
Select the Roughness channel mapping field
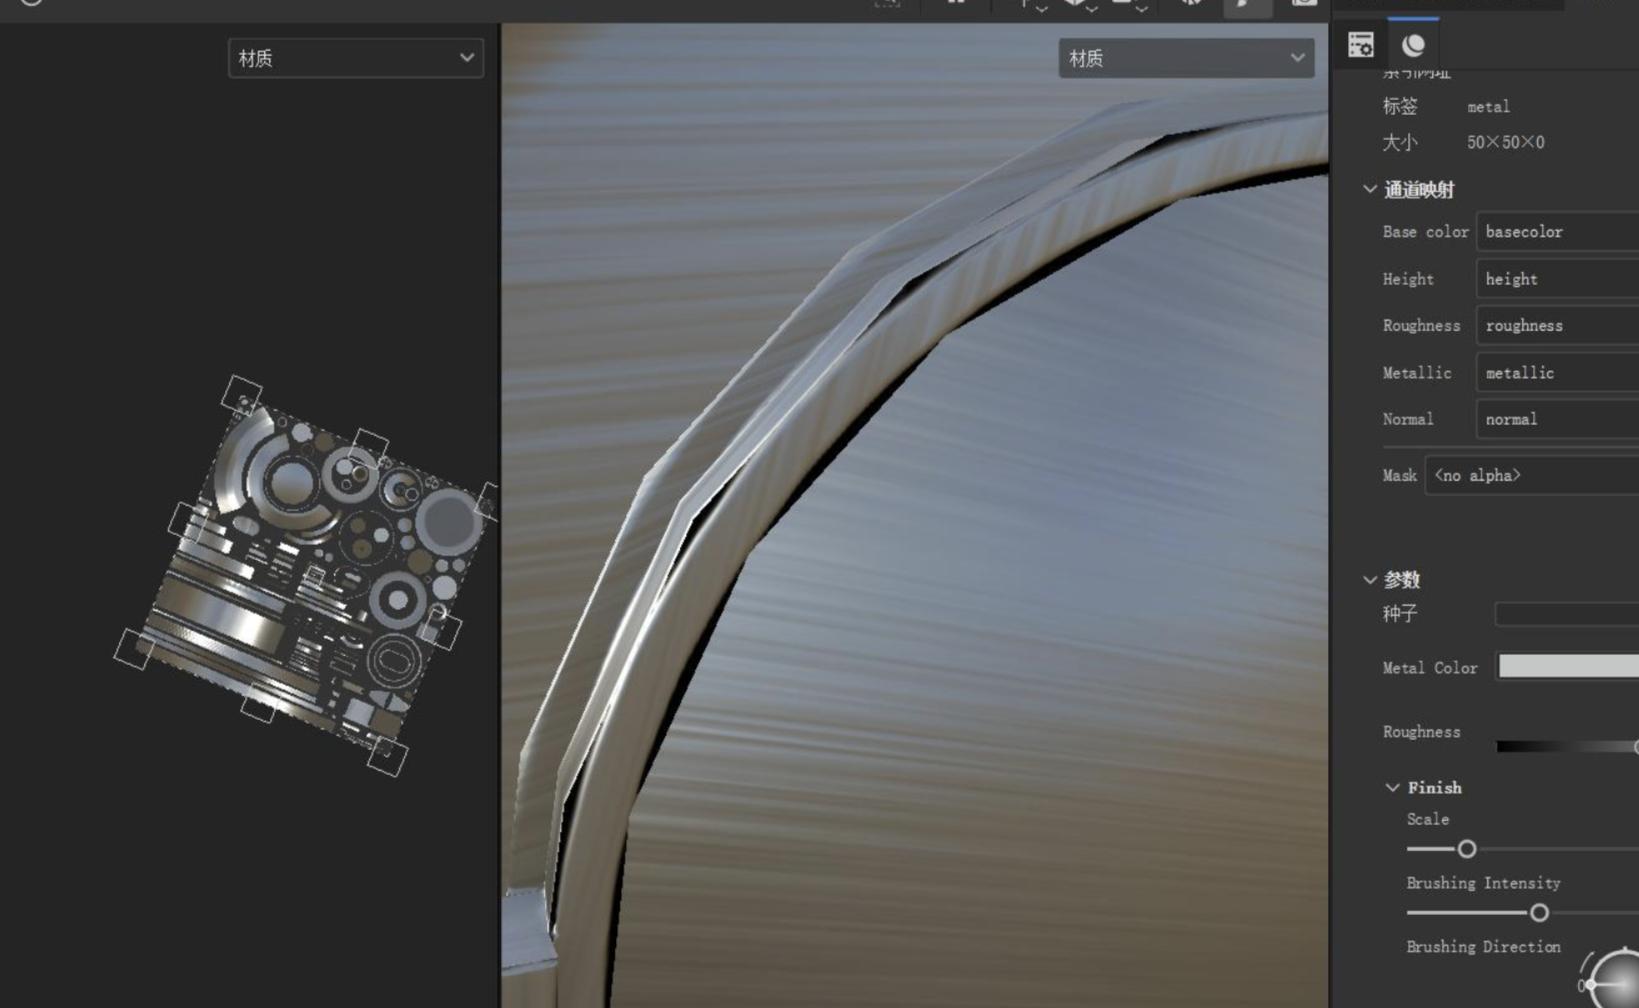[1556, 326]
